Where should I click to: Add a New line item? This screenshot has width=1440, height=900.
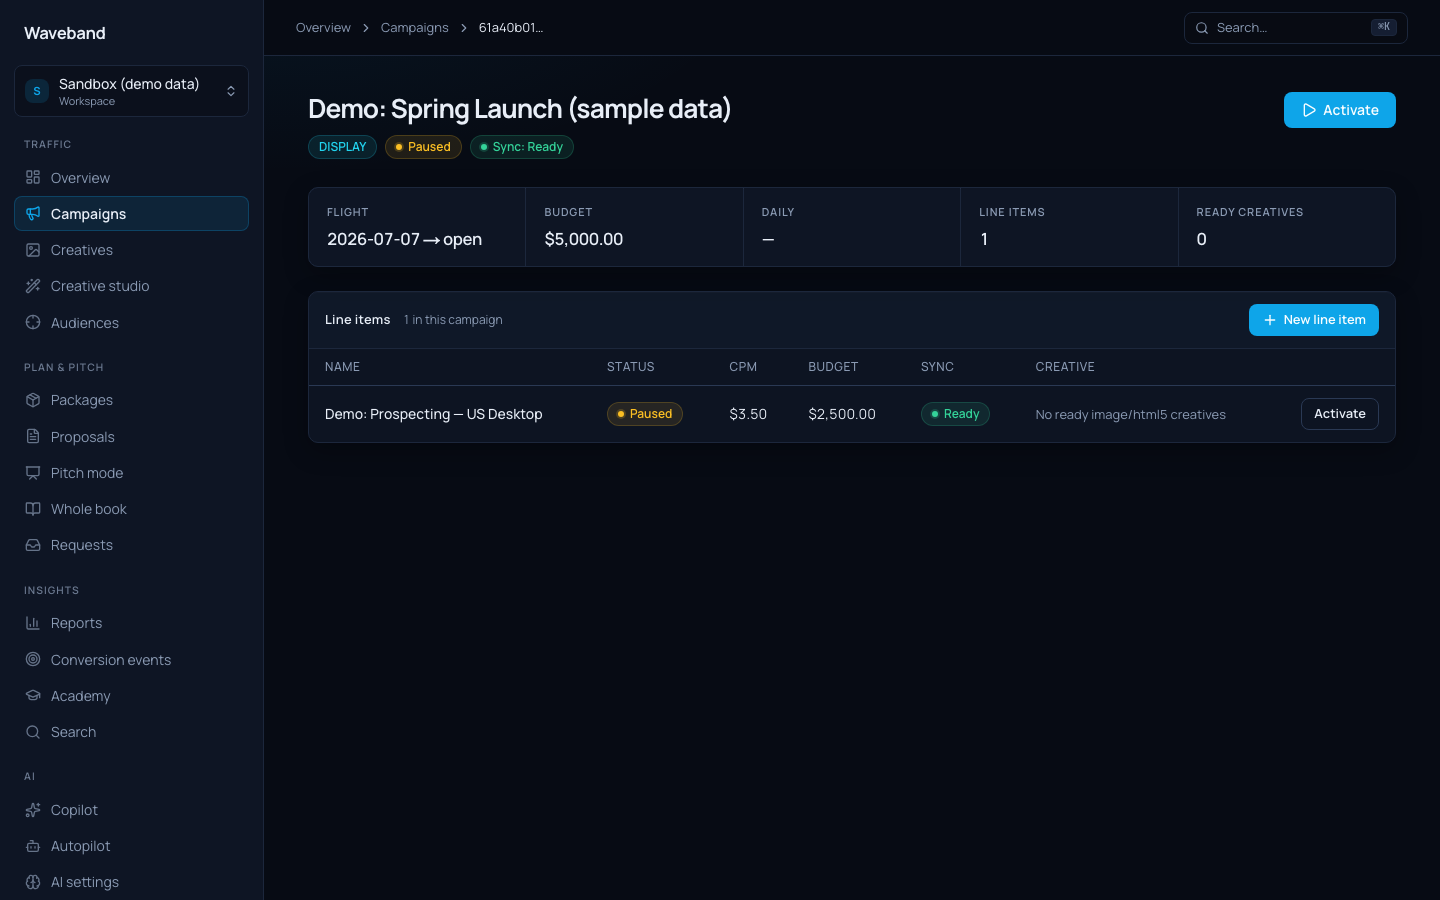(1313, 320)
